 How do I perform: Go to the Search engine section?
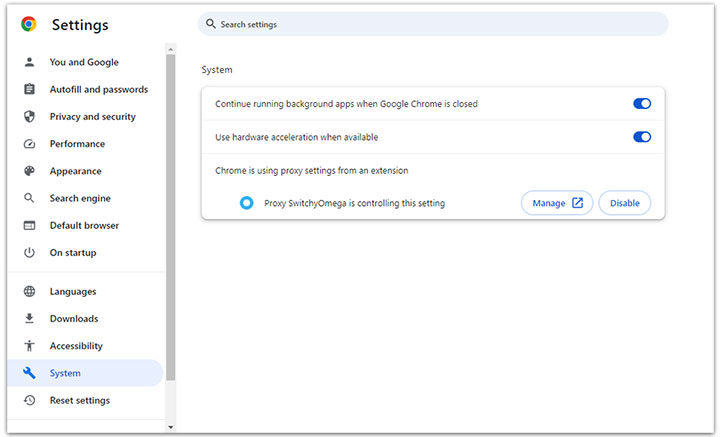click(80, 198)
